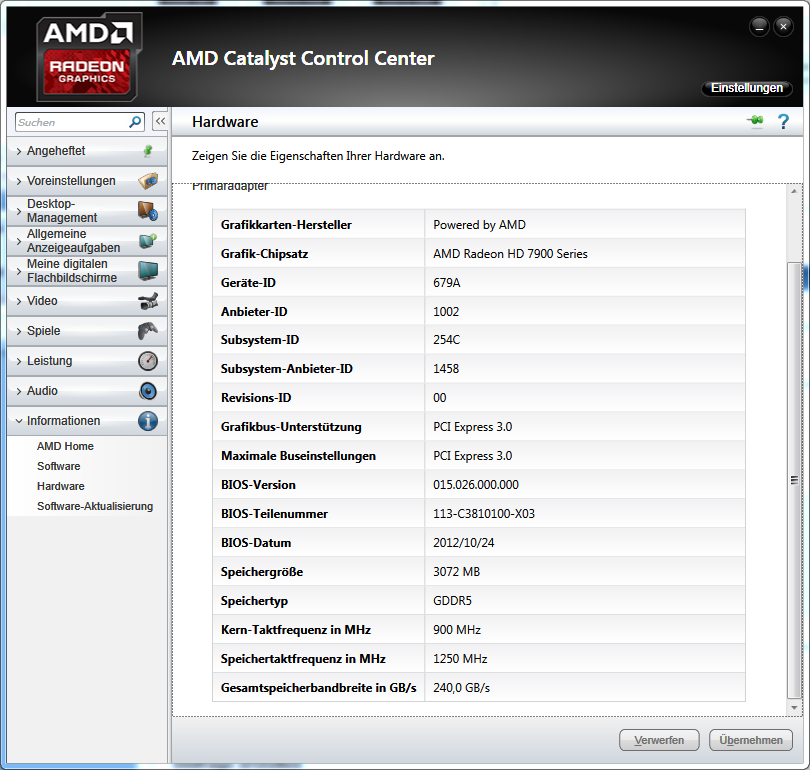This screenshot has height=770, width=810.
Task: Click the 'Powered by AMD' value
Action: pyautogui.click(x=479, y=225)
